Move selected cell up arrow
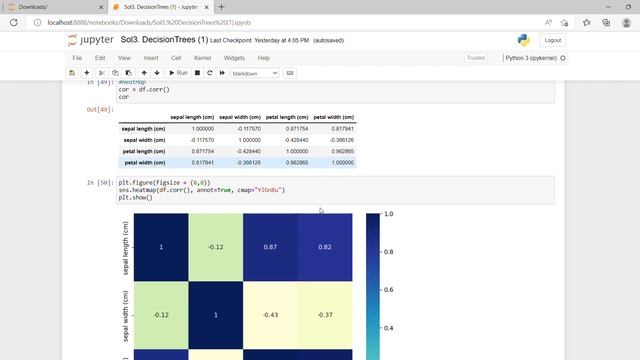This screenshot has width=640, height=360. [x=144, y=73]
